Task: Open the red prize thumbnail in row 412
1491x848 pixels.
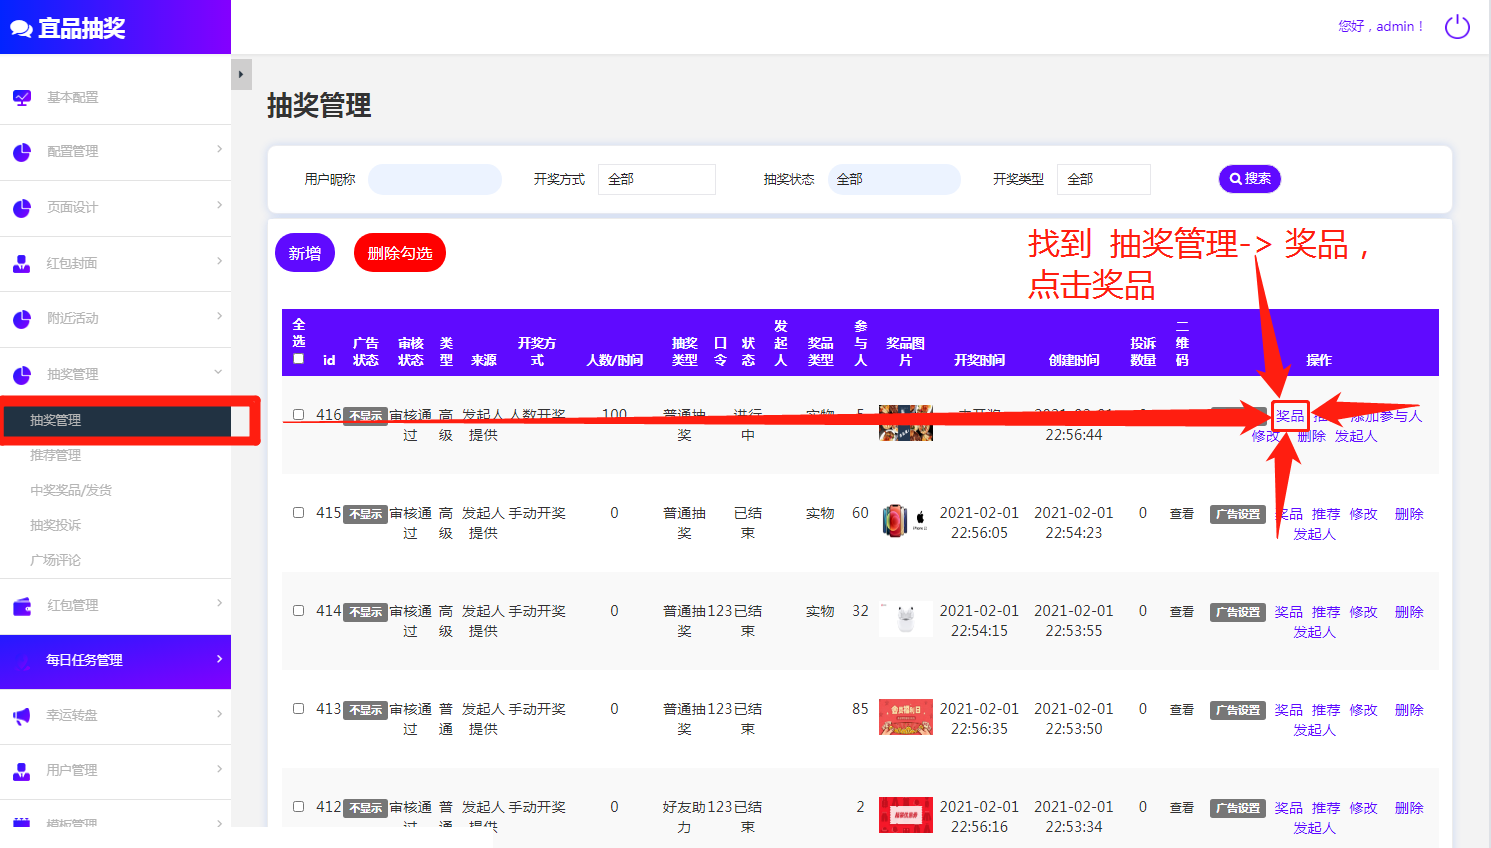Action: click(x=906, y=815)
